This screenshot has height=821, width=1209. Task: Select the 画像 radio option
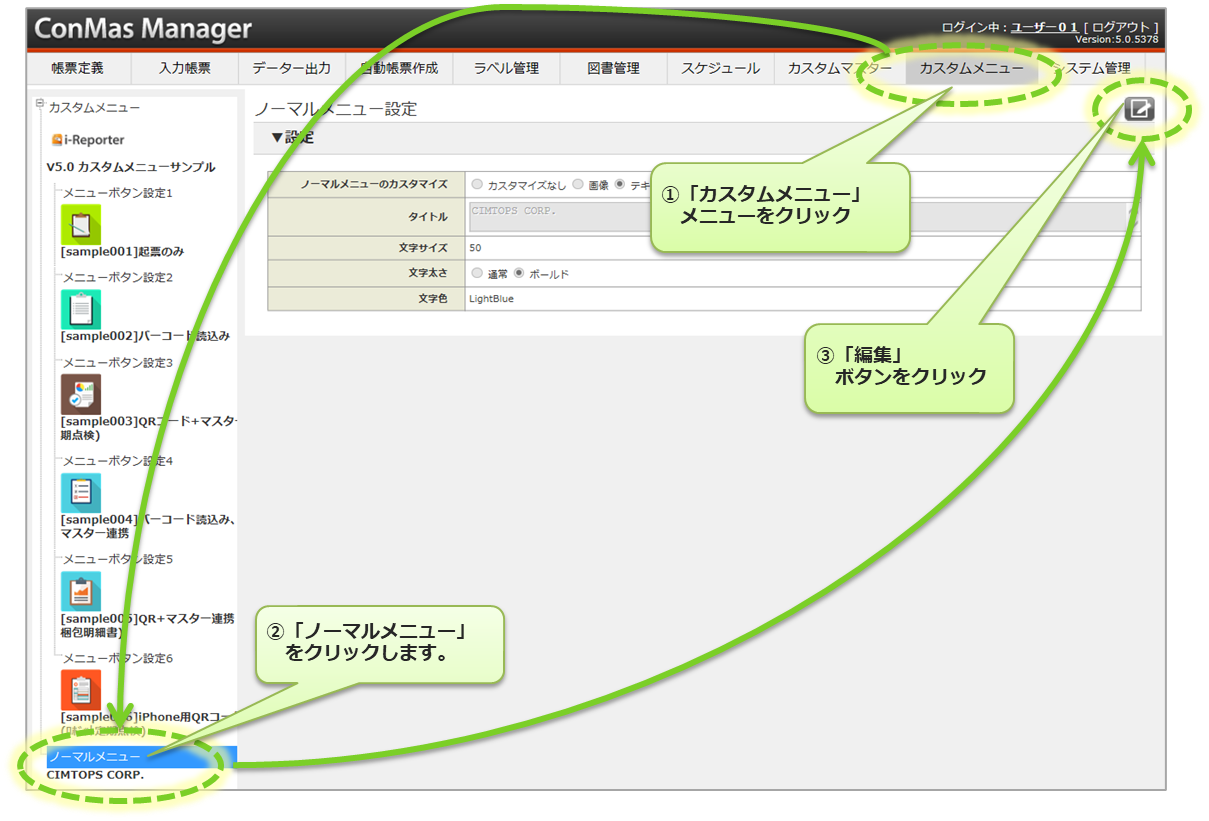[579, 185]
